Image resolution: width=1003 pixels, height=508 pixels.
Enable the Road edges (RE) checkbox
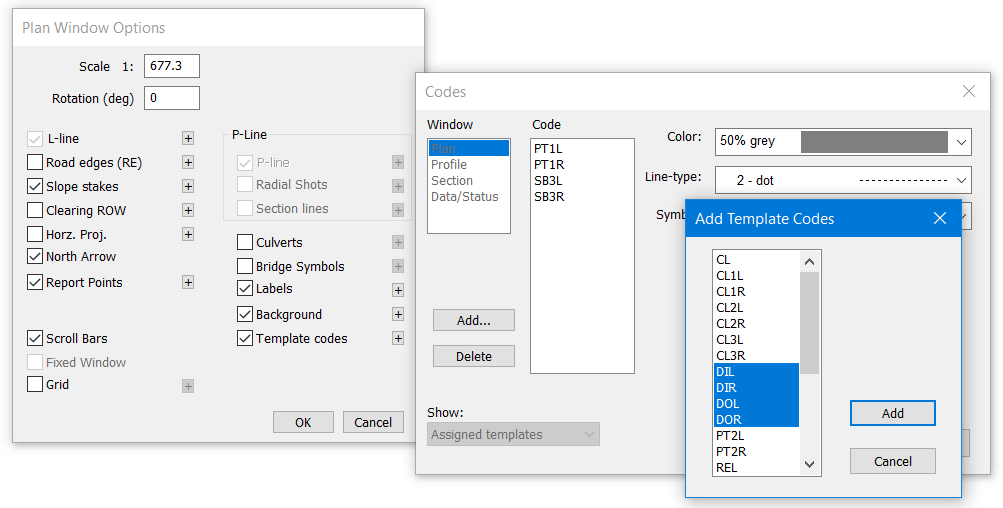[x=36, y=162]
